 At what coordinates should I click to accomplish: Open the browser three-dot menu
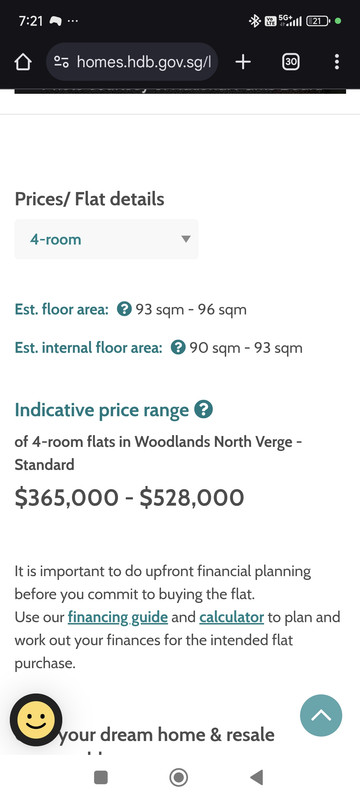[x=337, y=62]
